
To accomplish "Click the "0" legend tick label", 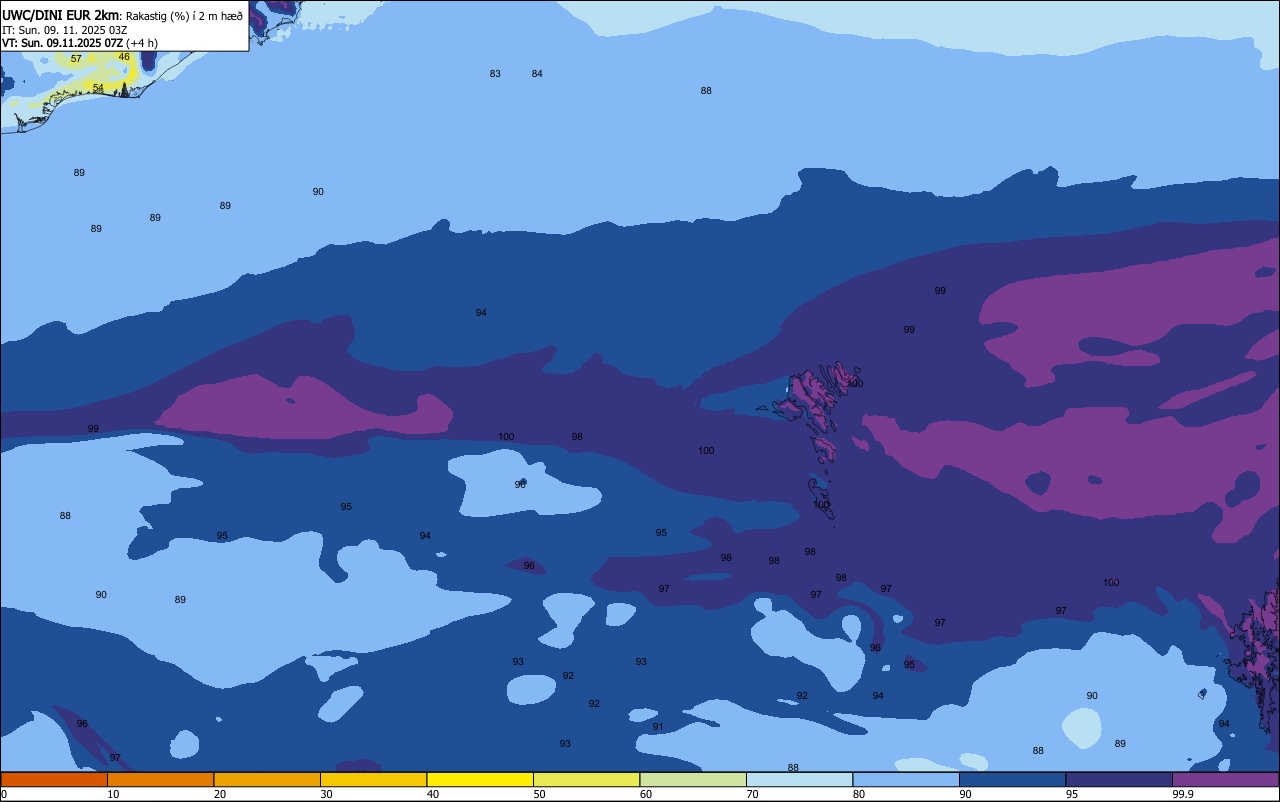I will pyautogui.click(x=4, y=794).
